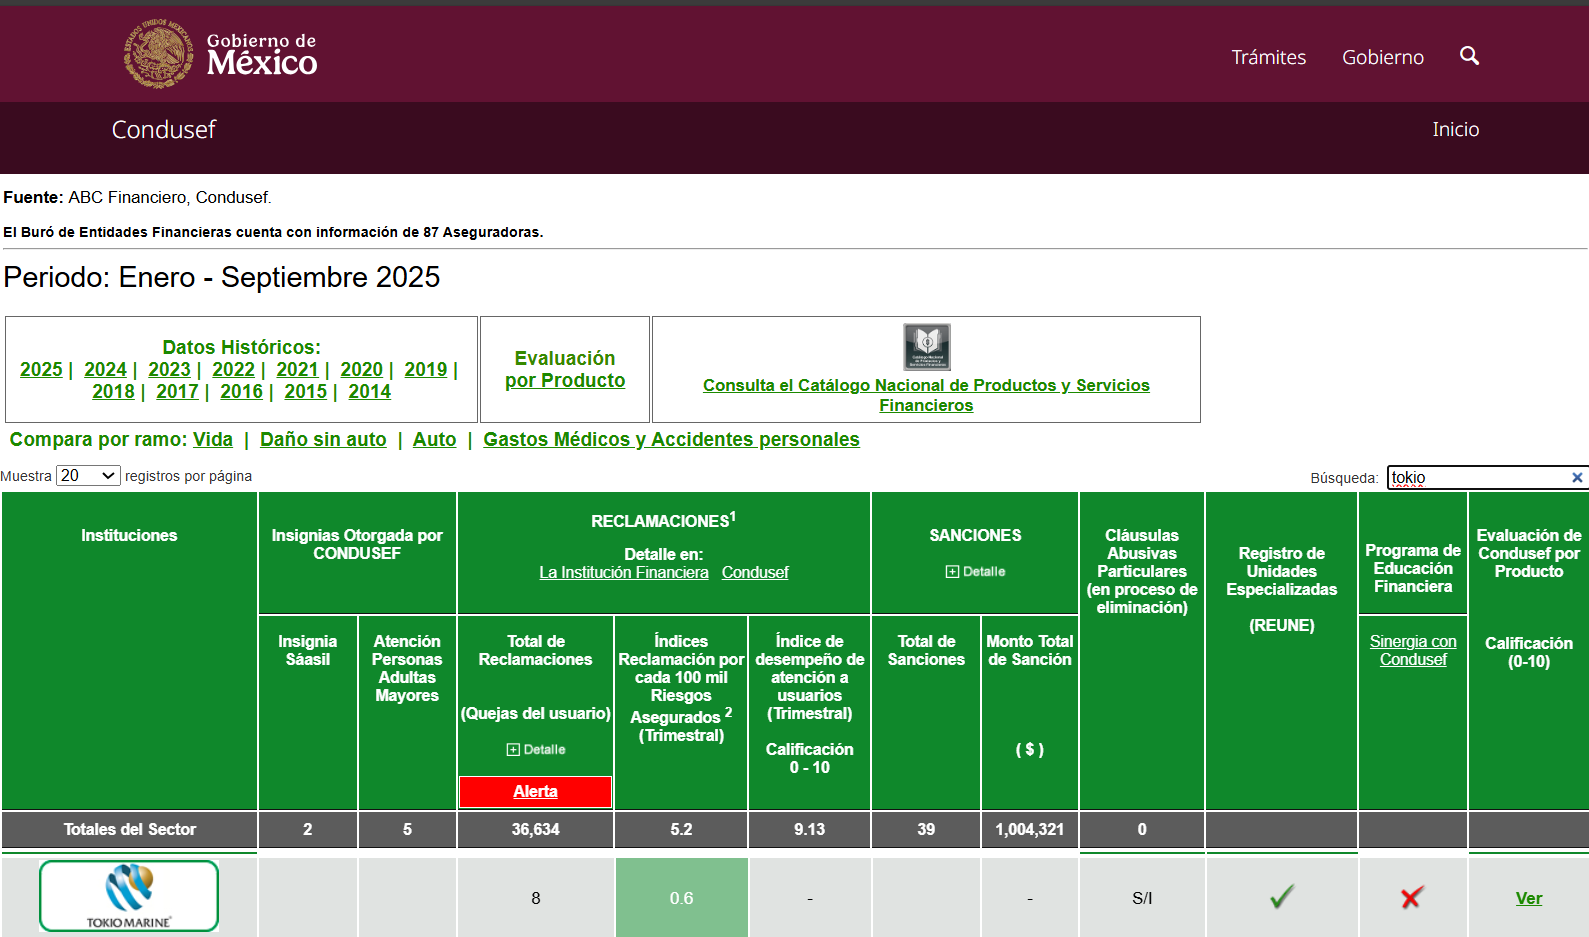
Task: Click the green REUNE checkmark icon
Action: tap(1281, 897)
